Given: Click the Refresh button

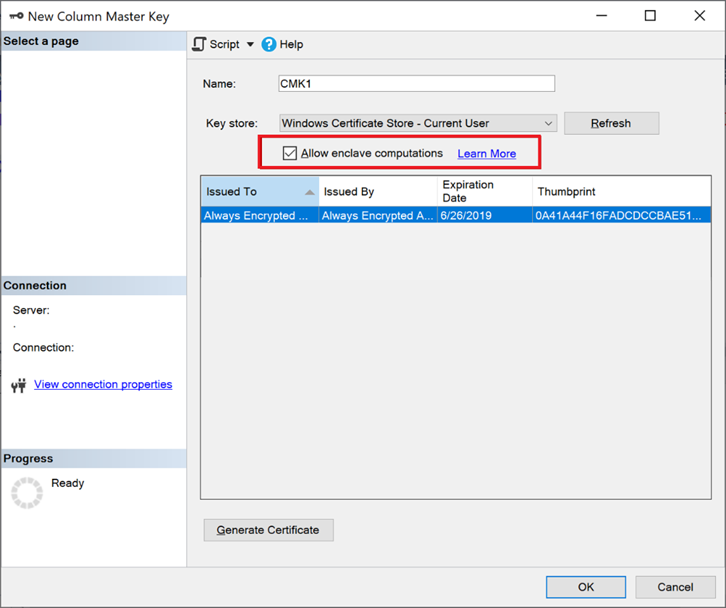Looking at the screenshot, I should pyautogui.click(x=611, y=123).
